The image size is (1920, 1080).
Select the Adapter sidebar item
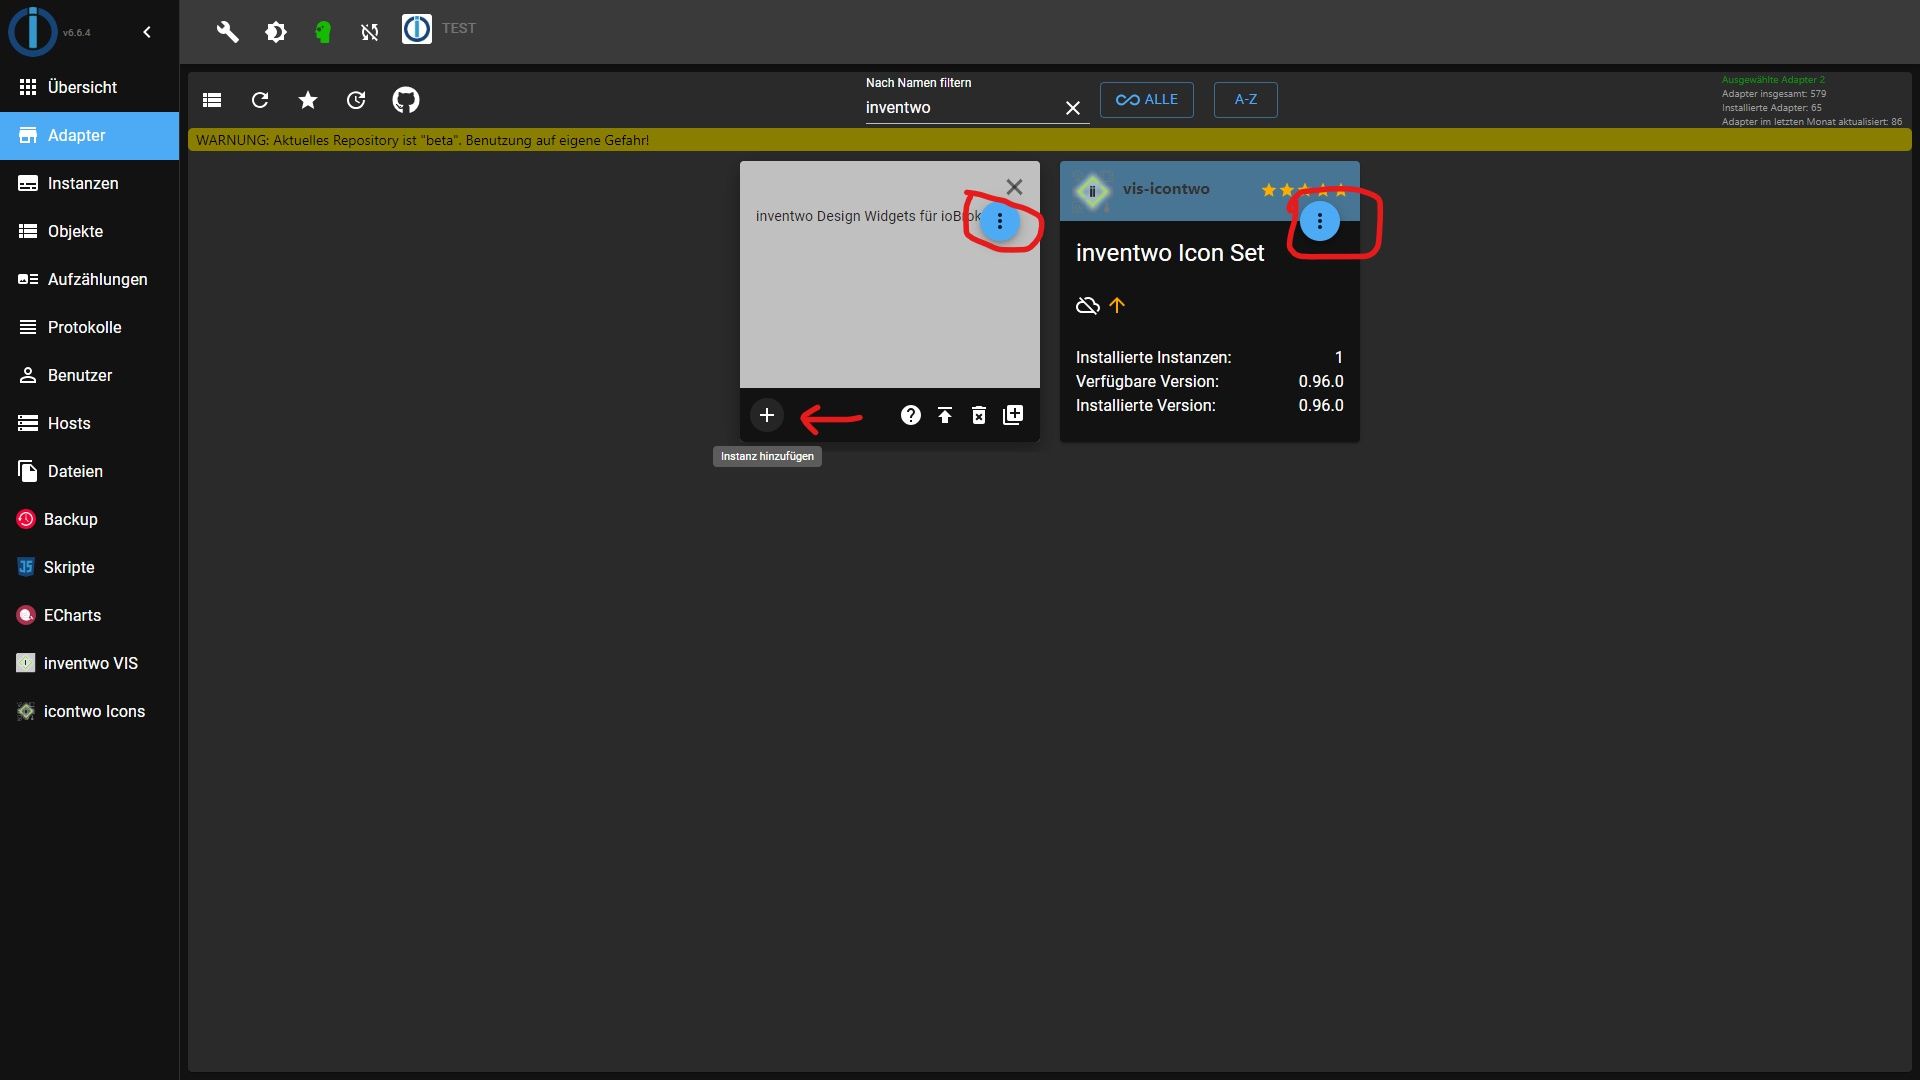[89, 135]
